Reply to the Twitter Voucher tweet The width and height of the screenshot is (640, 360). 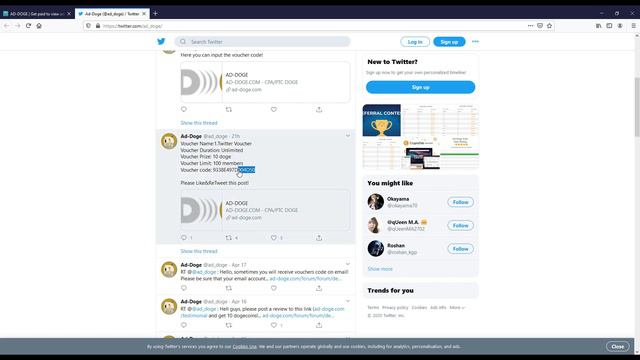point(184,238)
